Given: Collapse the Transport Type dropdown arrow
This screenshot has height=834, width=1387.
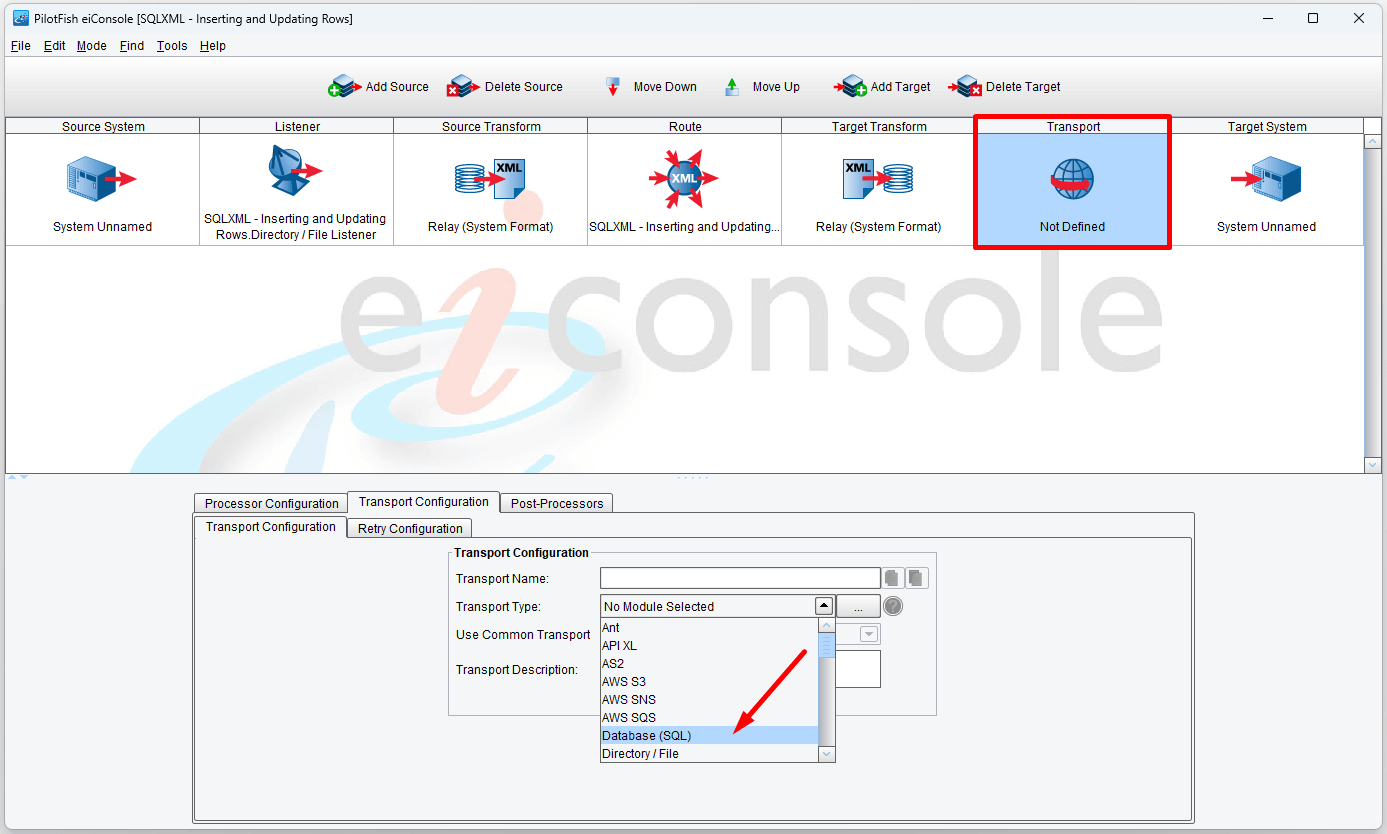Looking at the screenshot, I should tap(823, 606).
